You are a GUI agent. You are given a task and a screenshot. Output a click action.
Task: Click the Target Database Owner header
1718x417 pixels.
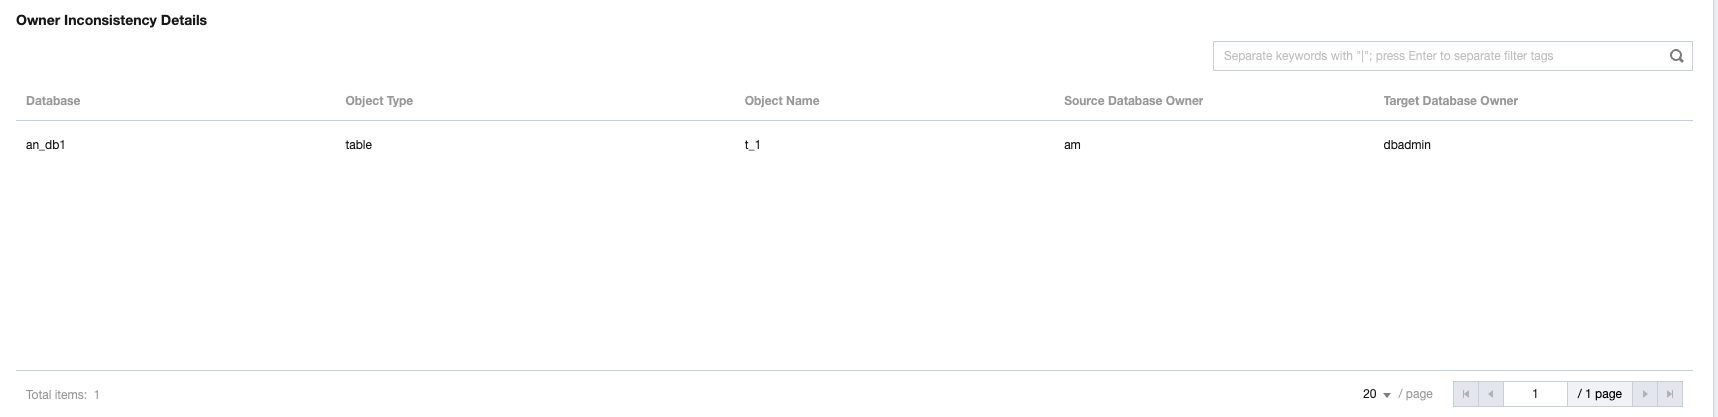point(1450,101)
